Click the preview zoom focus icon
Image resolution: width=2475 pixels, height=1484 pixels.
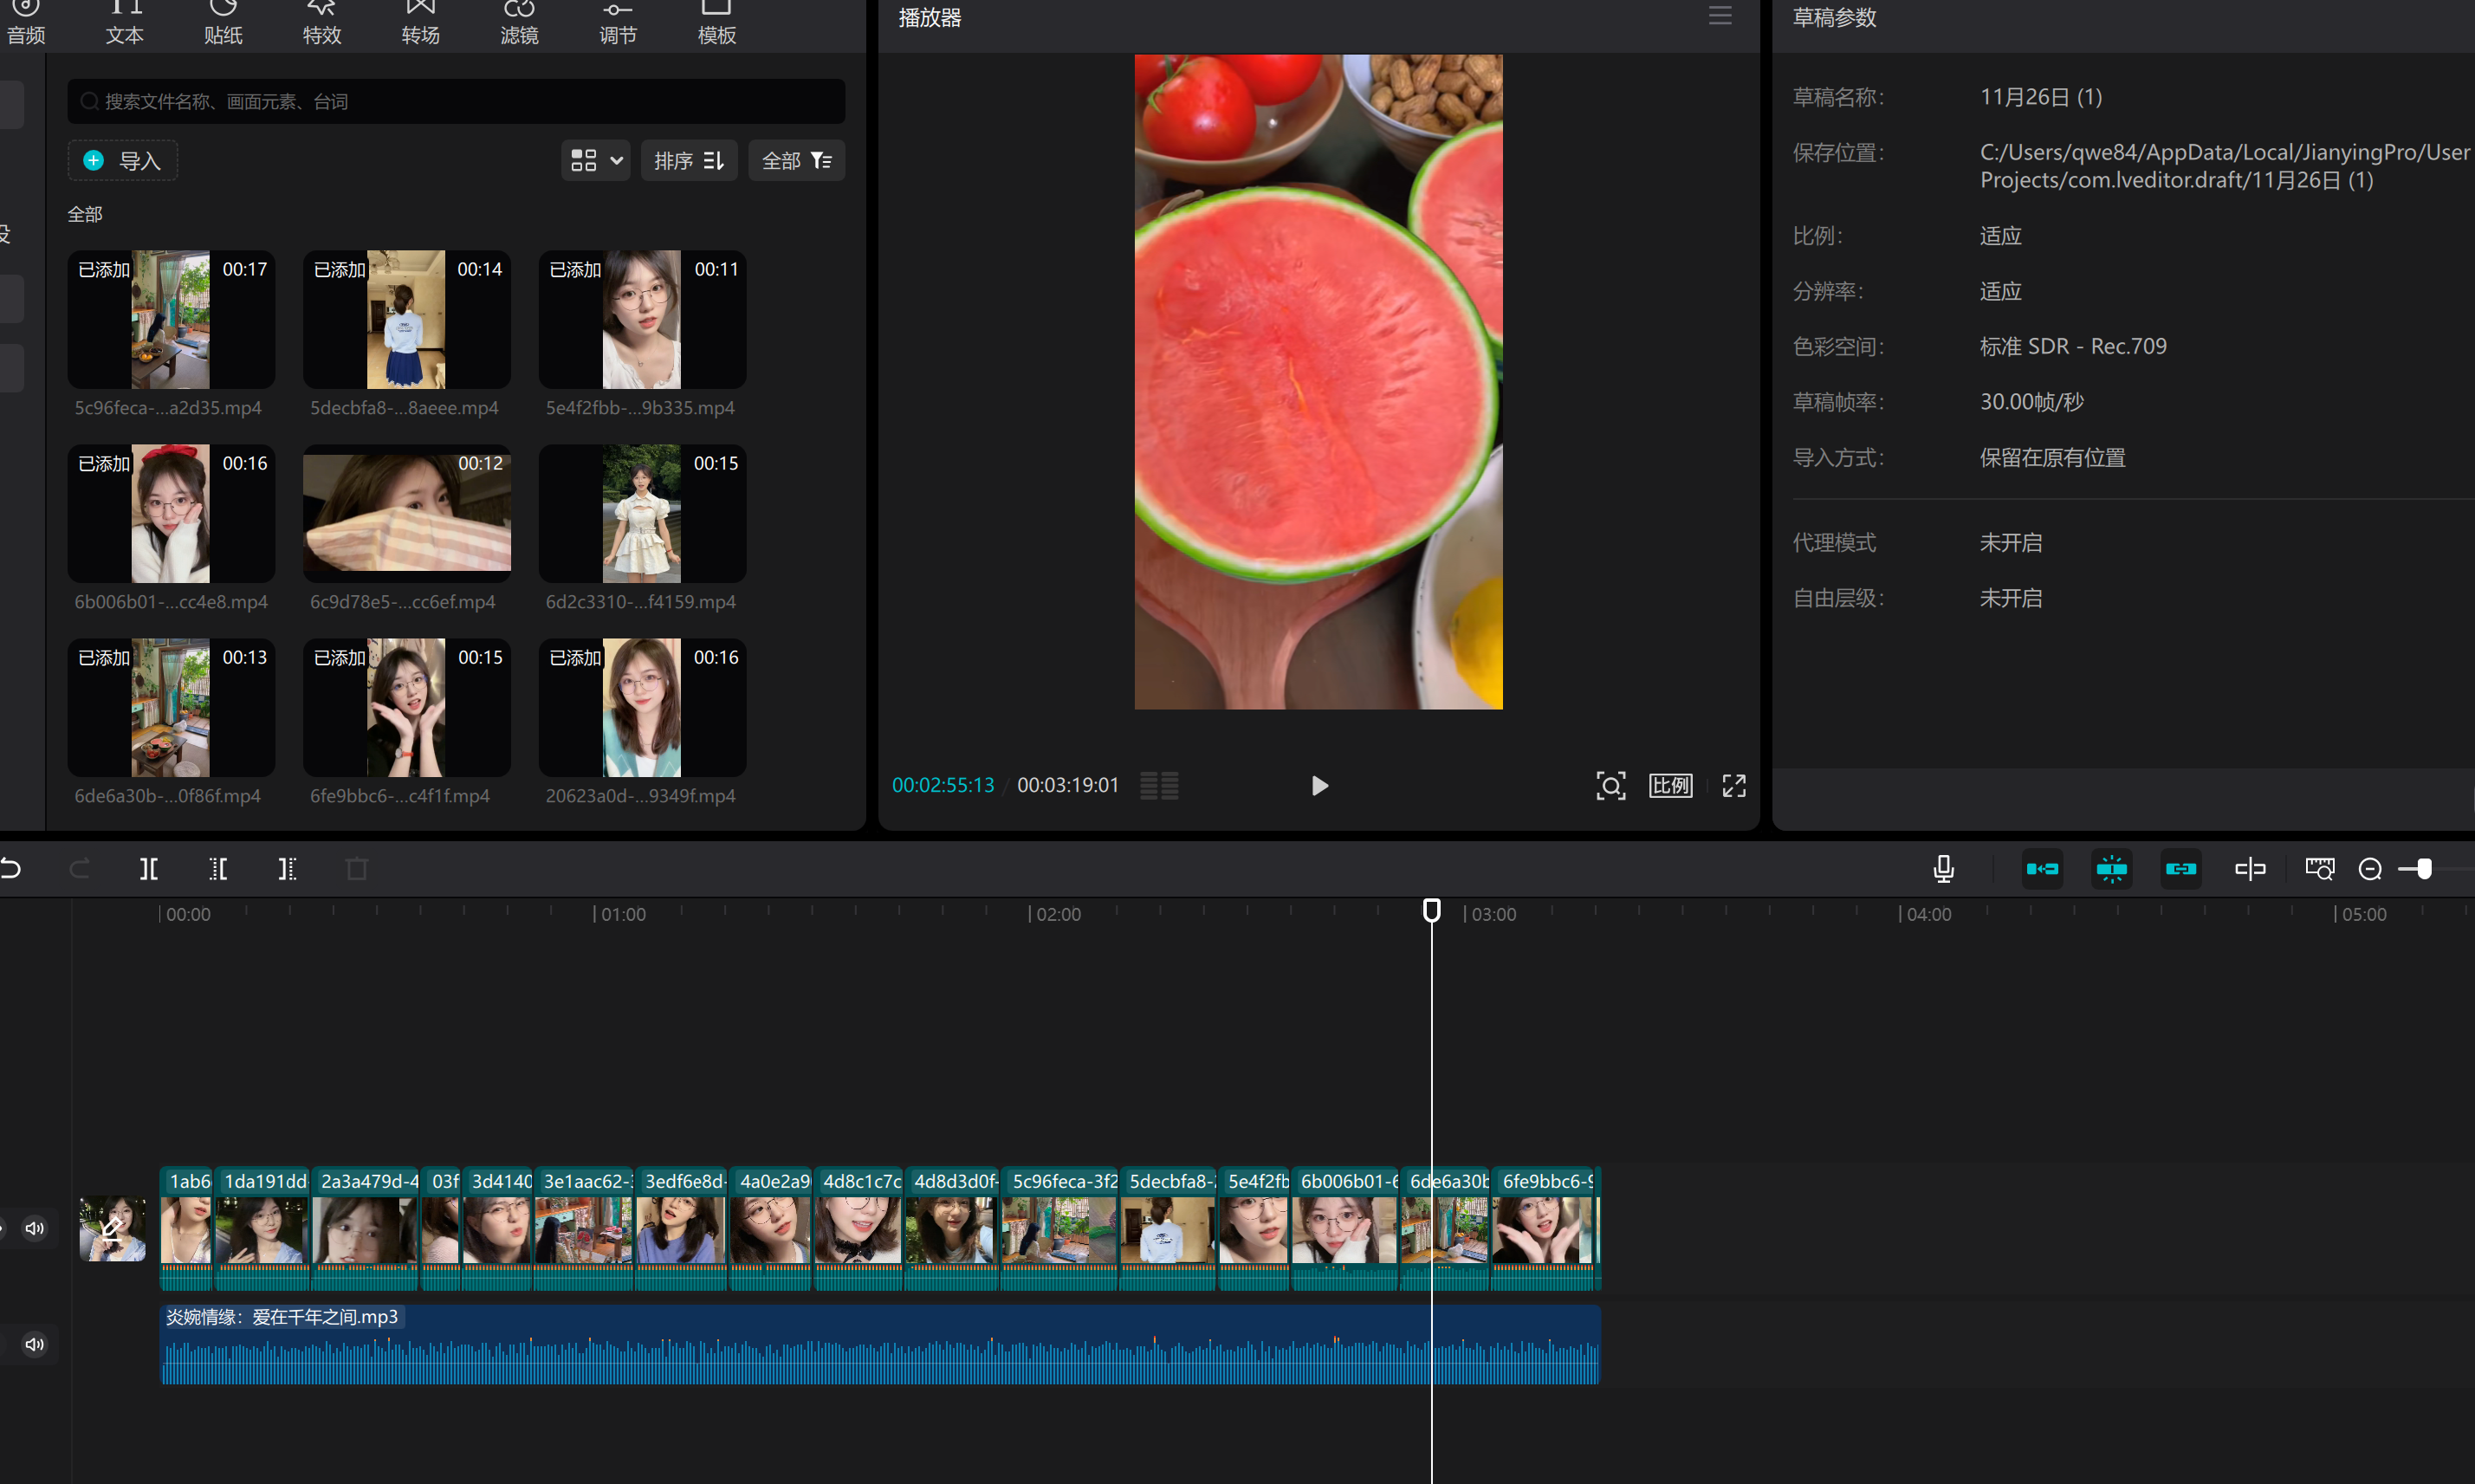click(x=1610, y=786)
